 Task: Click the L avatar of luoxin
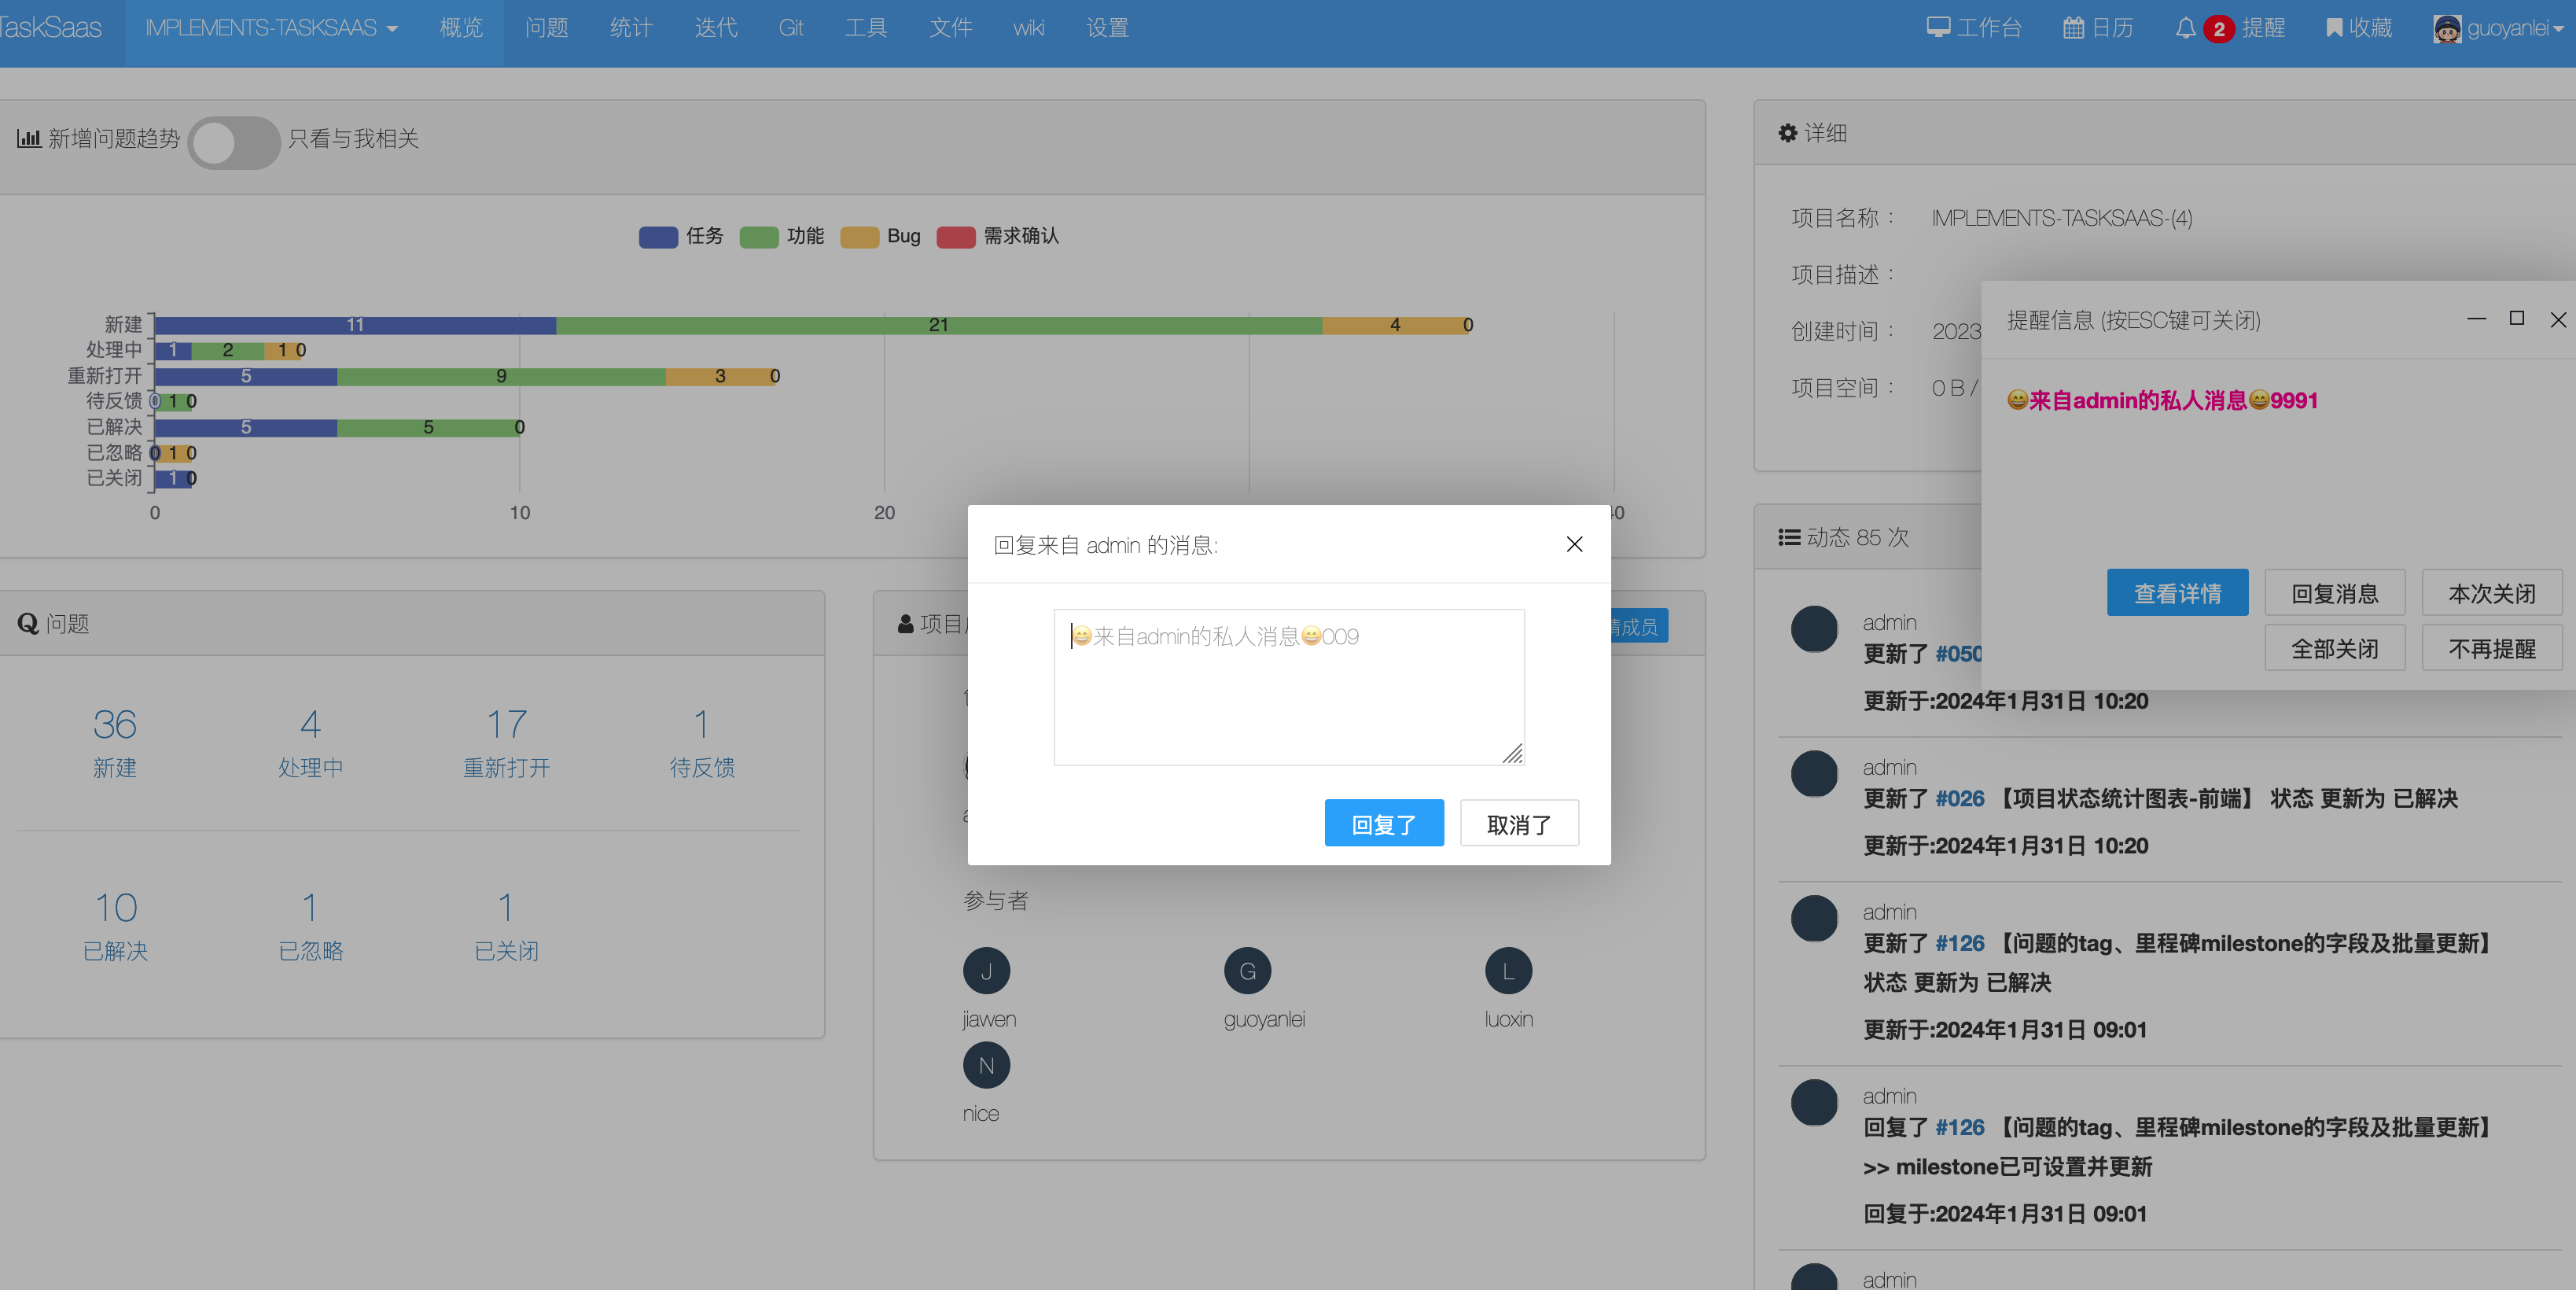click(x=1508, y=971)
